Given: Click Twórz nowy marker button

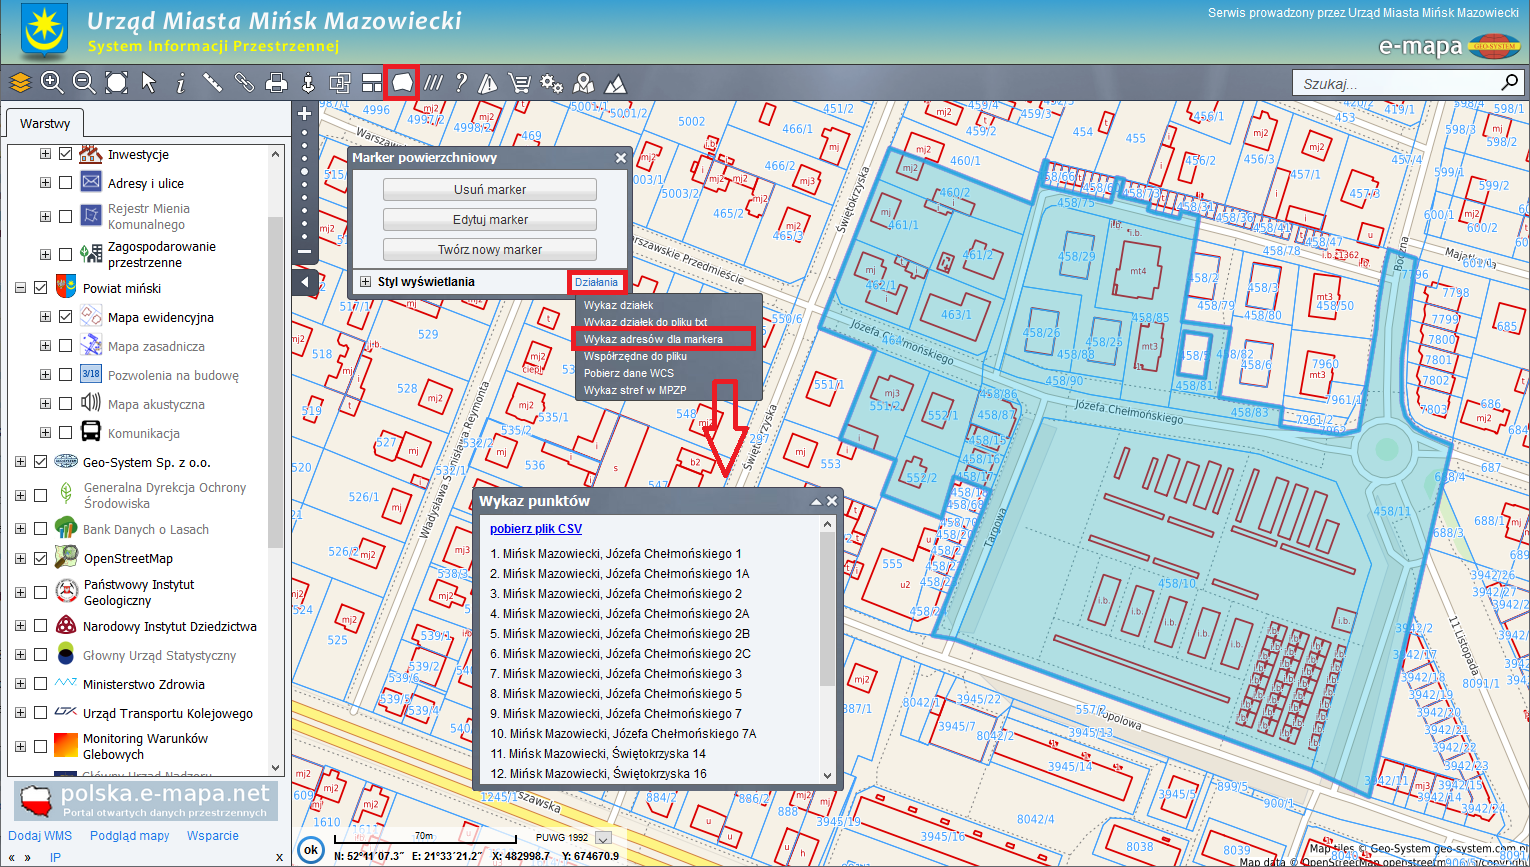Looking at the screenshot, I should pyautogui.click(x=490, y=250).
